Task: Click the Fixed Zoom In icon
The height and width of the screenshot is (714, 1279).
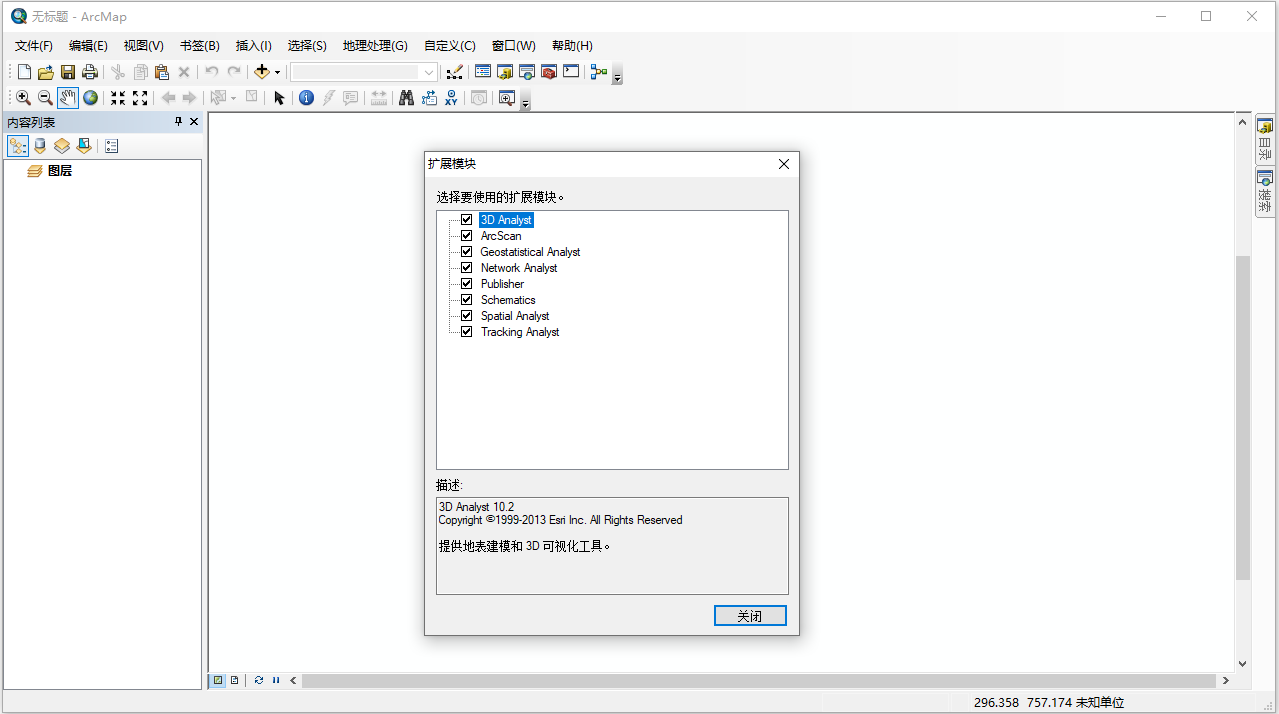Action: coord(118,98)
